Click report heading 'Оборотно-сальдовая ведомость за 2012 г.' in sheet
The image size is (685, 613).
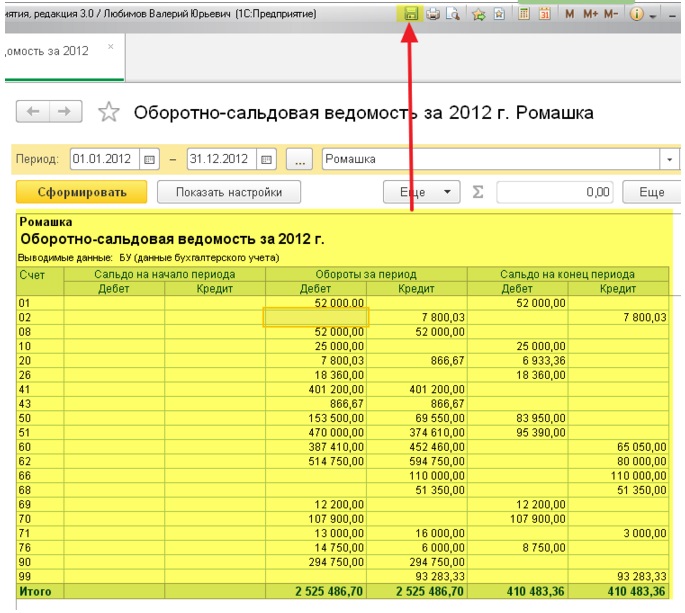[x=172, y=239]
